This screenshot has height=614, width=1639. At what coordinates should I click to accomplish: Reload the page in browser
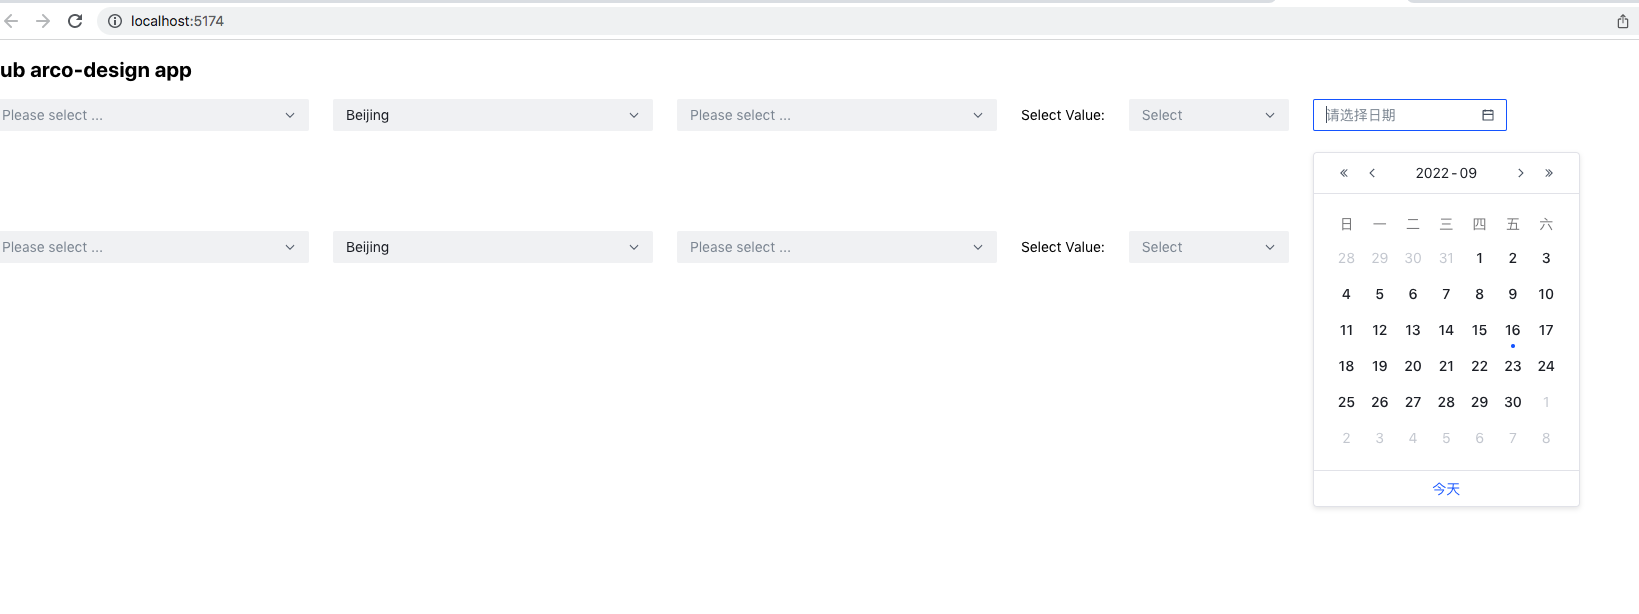click(x=75, y=21)
